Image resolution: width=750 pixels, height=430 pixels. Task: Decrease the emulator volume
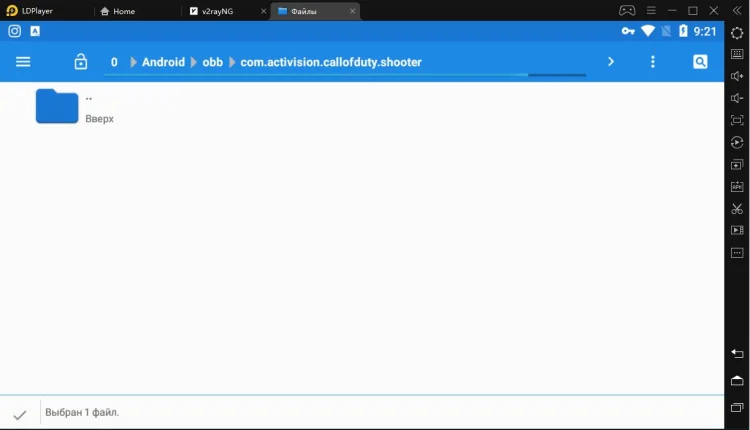click(x=737, y=98)
